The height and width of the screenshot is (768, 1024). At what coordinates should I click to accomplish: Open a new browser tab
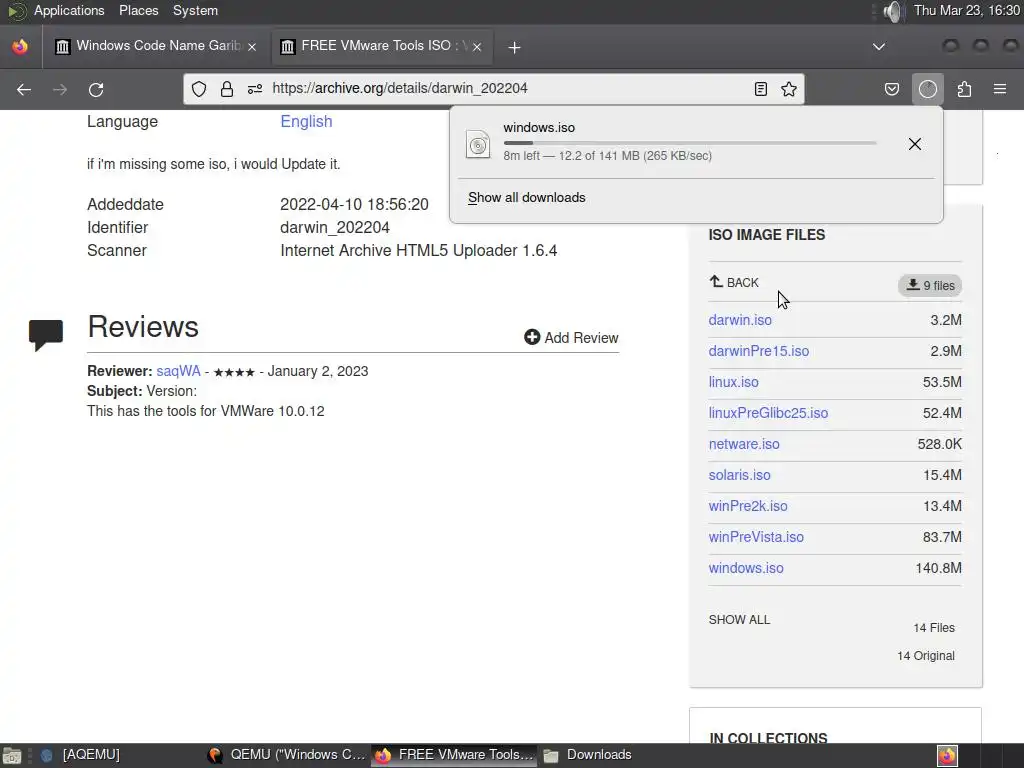pos(514,47)
